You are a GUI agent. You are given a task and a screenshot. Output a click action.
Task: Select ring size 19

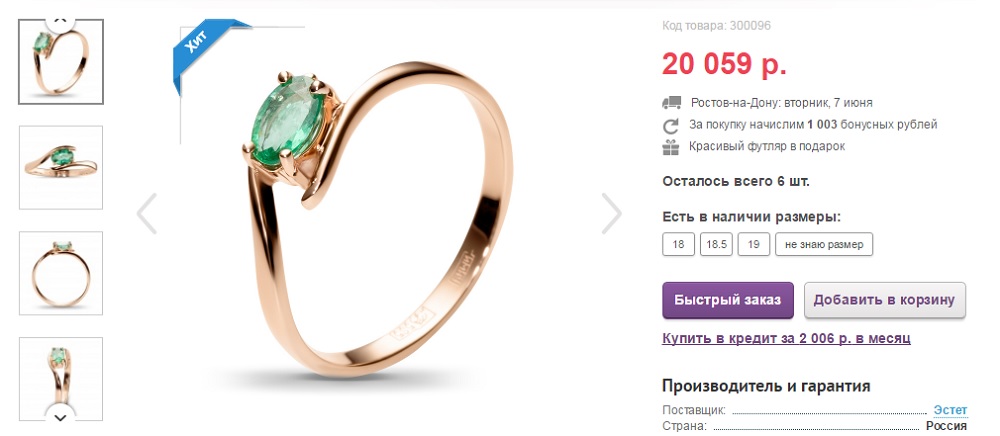753,244
